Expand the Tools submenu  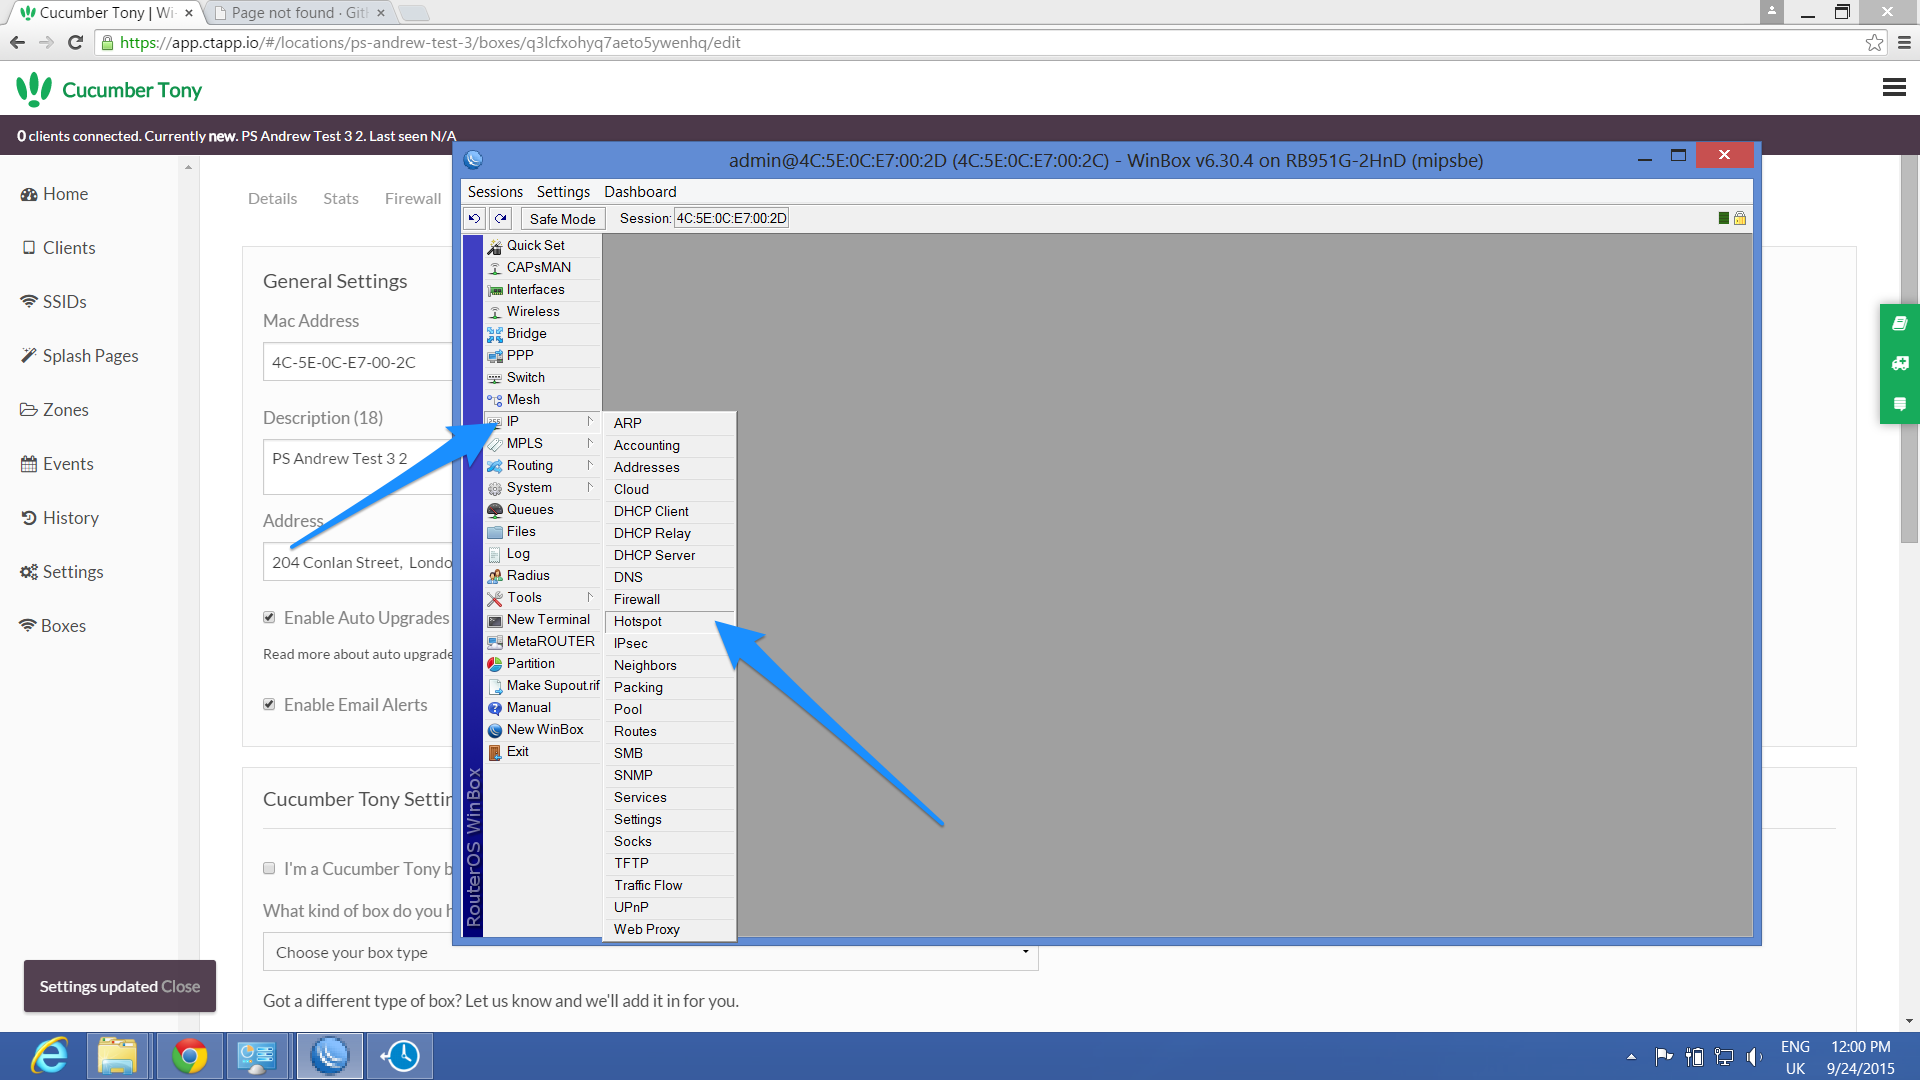tap(543, 597)
